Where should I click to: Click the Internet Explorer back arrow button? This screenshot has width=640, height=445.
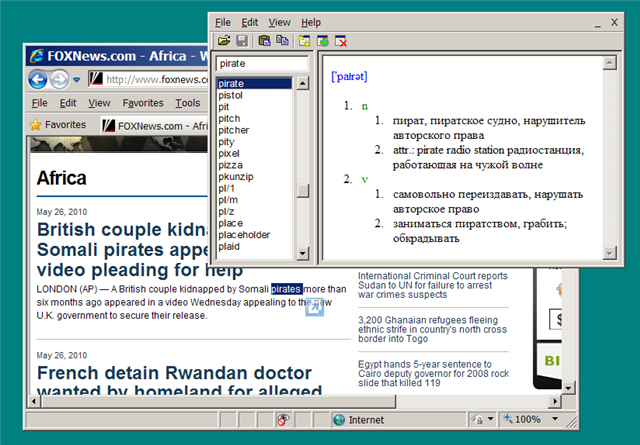[38, 79]
